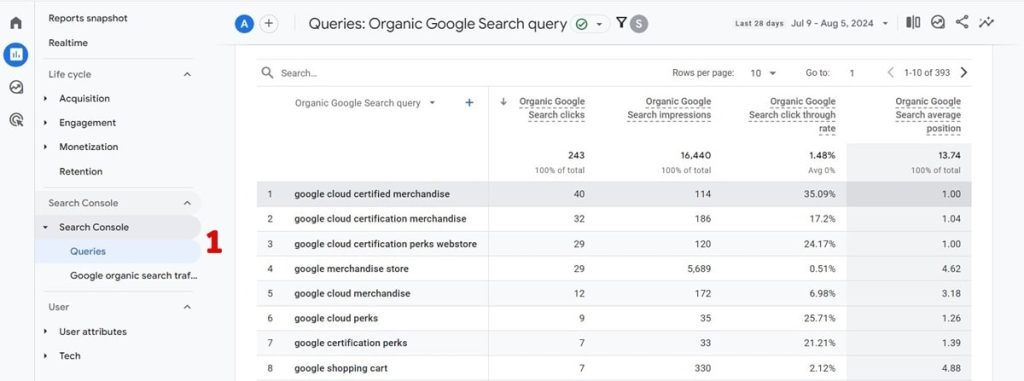Sort by Organic Google Search impressions
Screen dimensions: 1024x381
pyautogui.click(x=669, y=108)
